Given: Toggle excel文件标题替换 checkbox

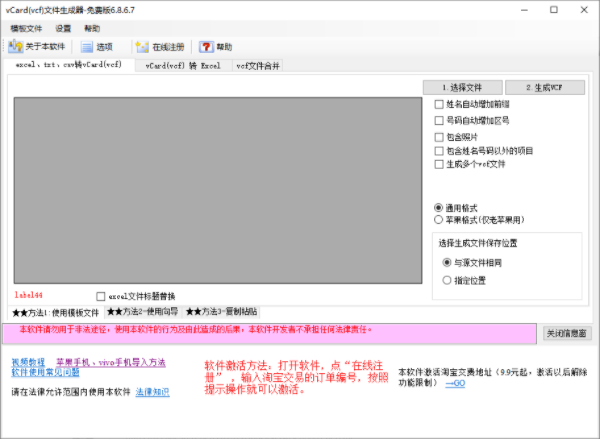Looking at the screenshot, I should click(100, 296).
